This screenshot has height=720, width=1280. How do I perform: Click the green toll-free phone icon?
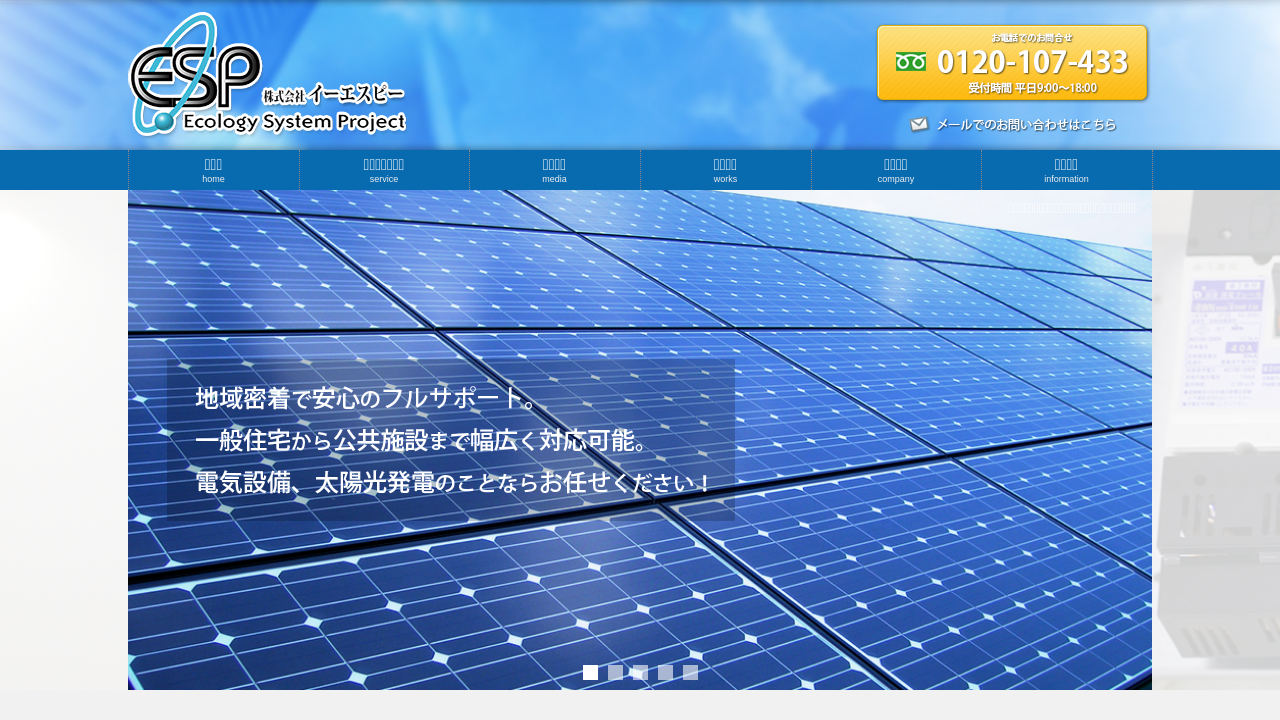(910, 62)
